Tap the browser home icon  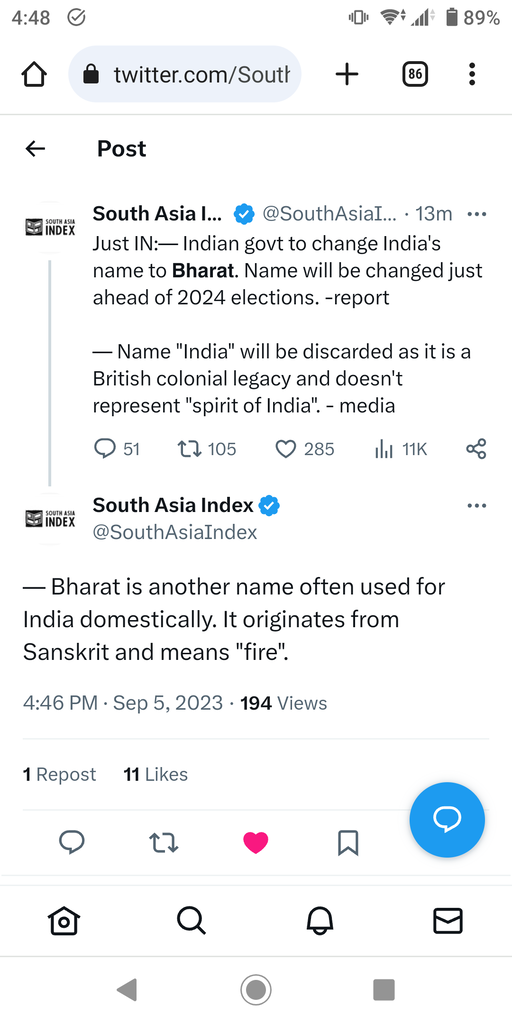click(x=35, y=75)
